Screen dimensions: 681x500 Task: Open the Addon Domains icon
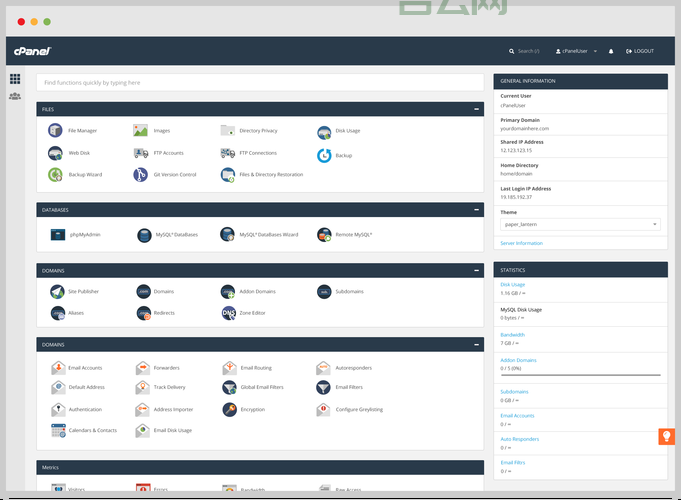pyautogui.click(x=228, y=291)
